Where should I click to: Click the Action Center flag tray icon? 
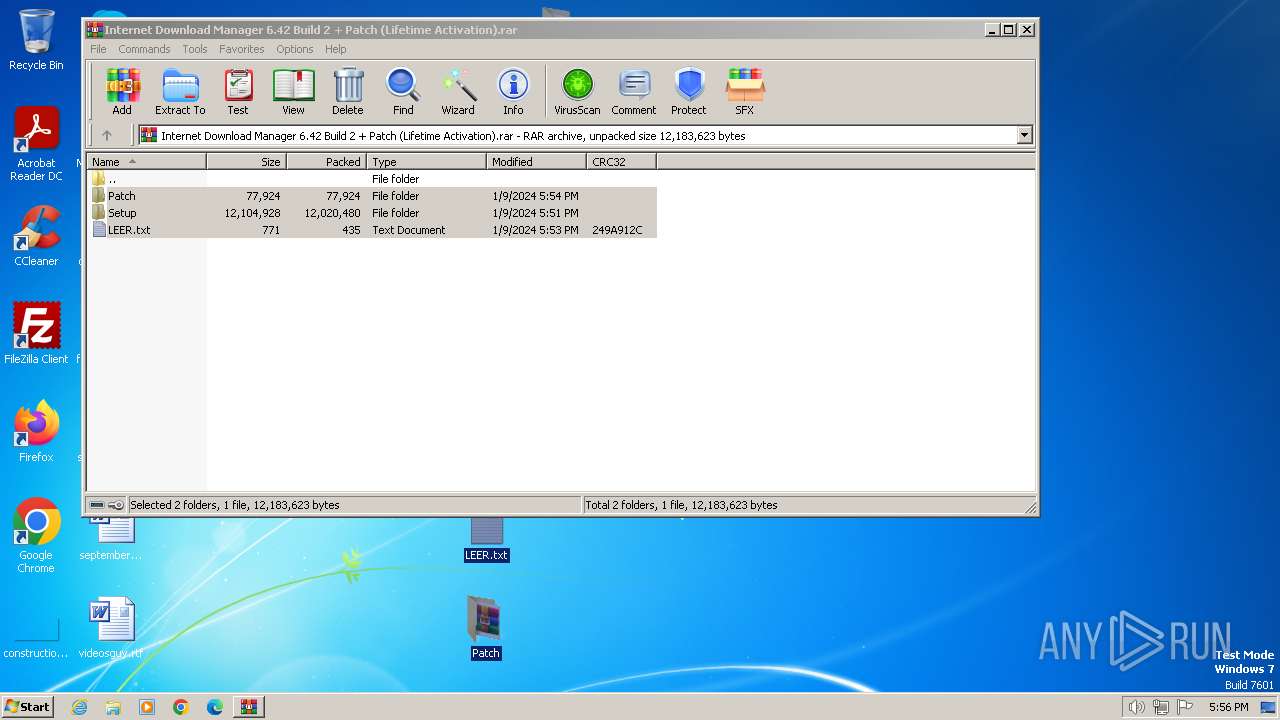click(x=1185, y=707)
